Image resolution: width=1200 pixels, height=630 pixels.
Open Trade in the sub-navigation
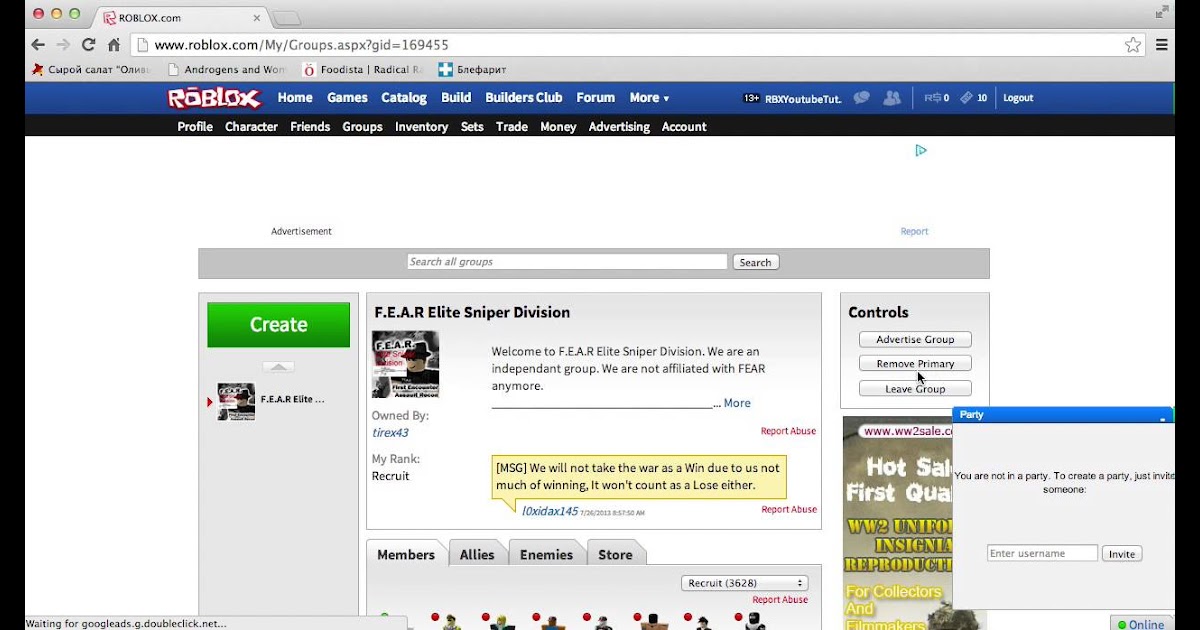[512, 127]
